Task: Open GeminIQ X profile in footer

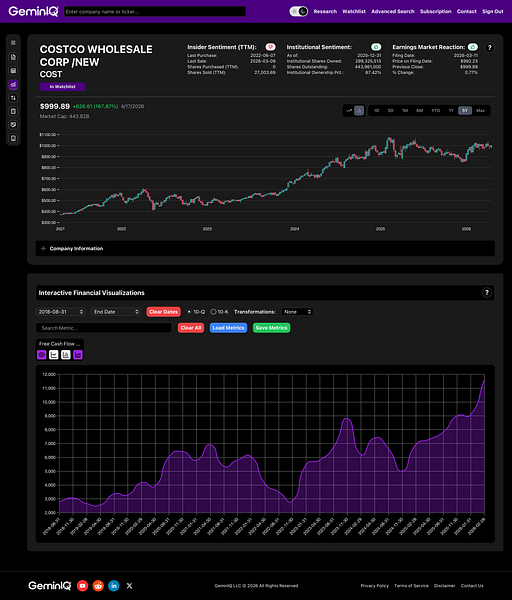Action: [129, 585]
